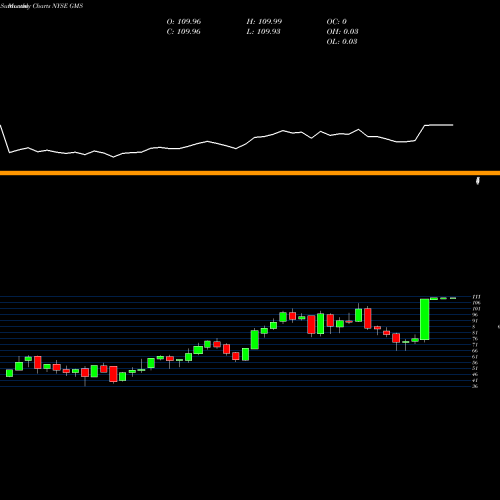500x500 pixels.
Task: Click the high price value H: 109.99
Action: point(264,22)
